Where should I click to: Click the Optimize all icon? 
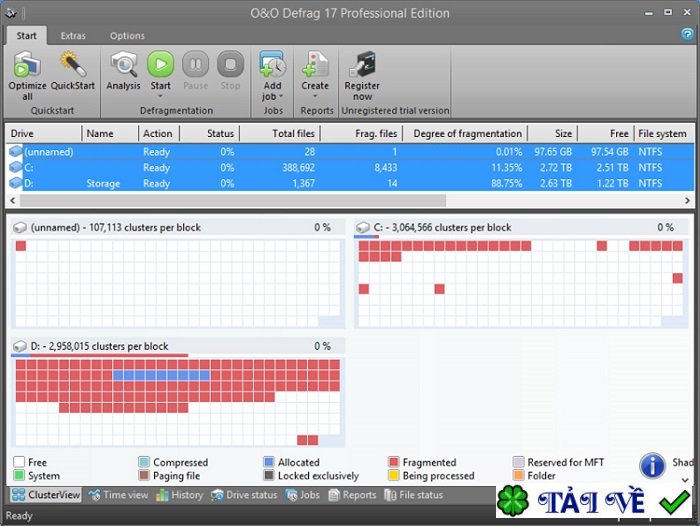click(x=27, y=64)
